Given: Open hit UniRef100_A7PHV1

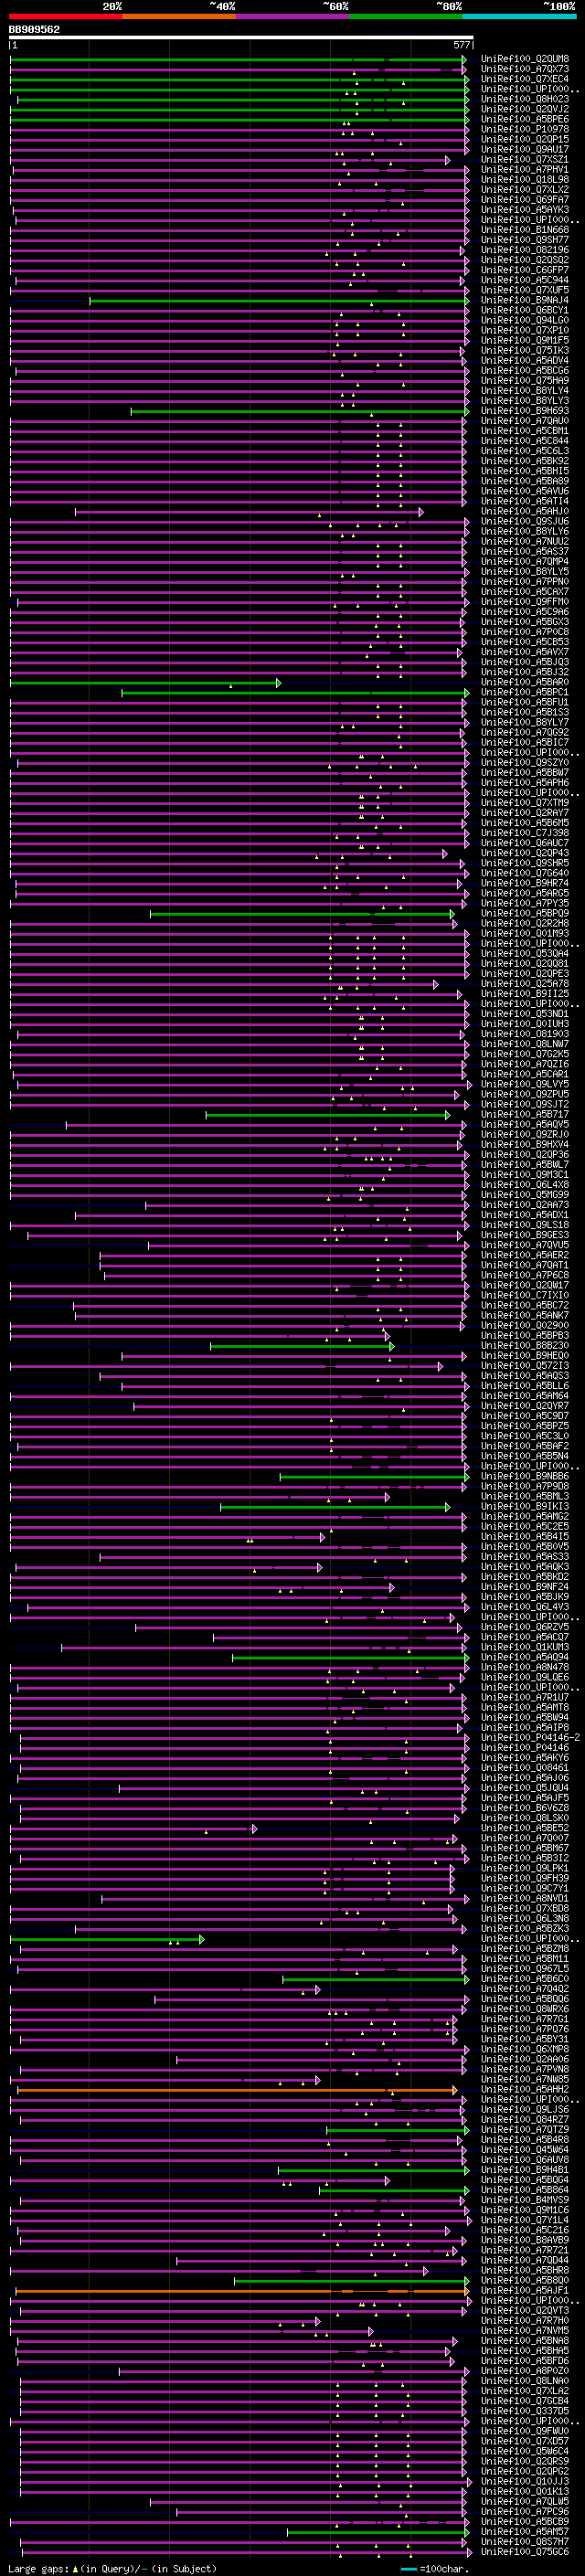Looking at the screenshot, I should (525, 170).
